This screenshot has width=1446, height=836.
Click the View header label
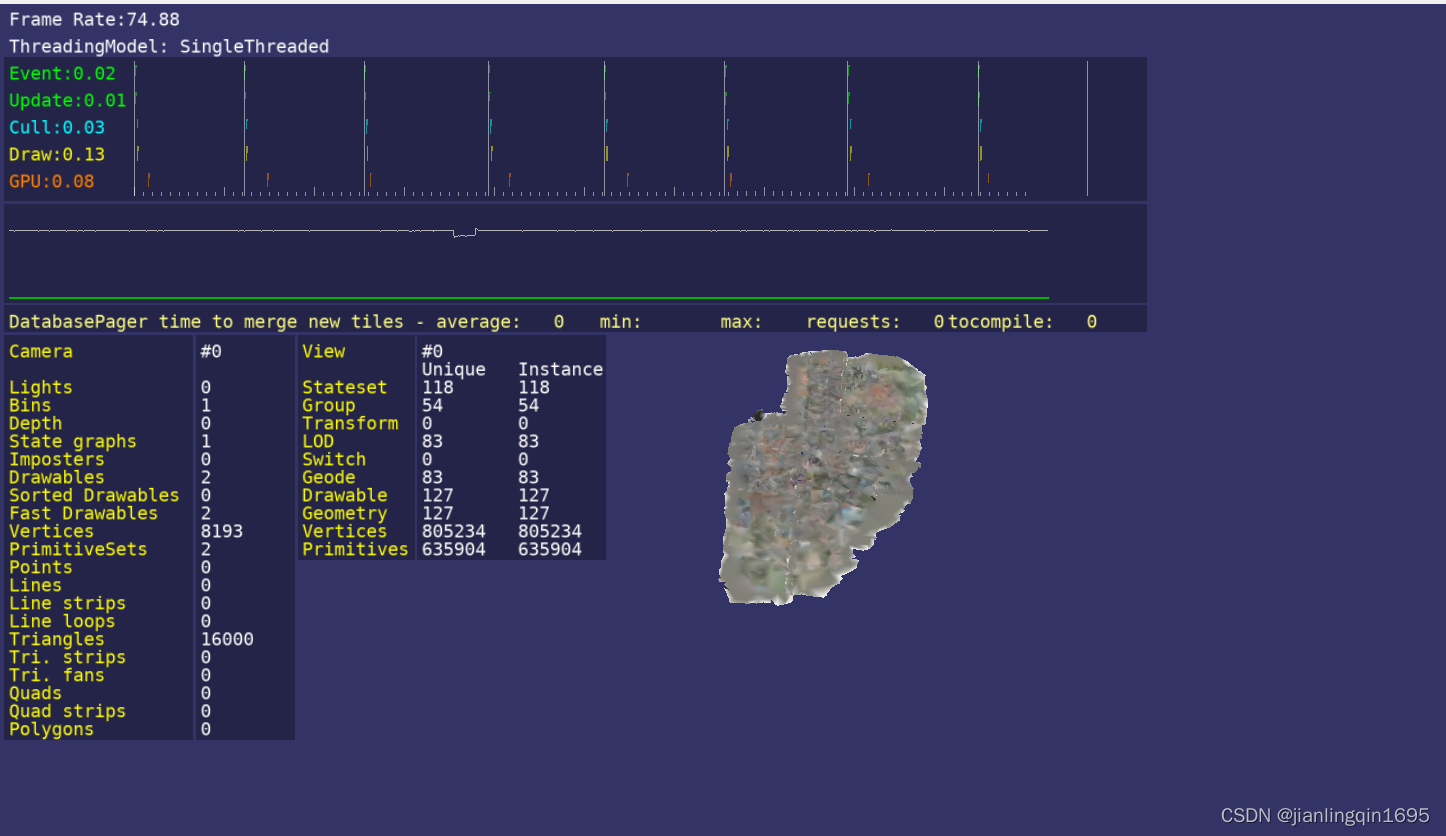324,351
